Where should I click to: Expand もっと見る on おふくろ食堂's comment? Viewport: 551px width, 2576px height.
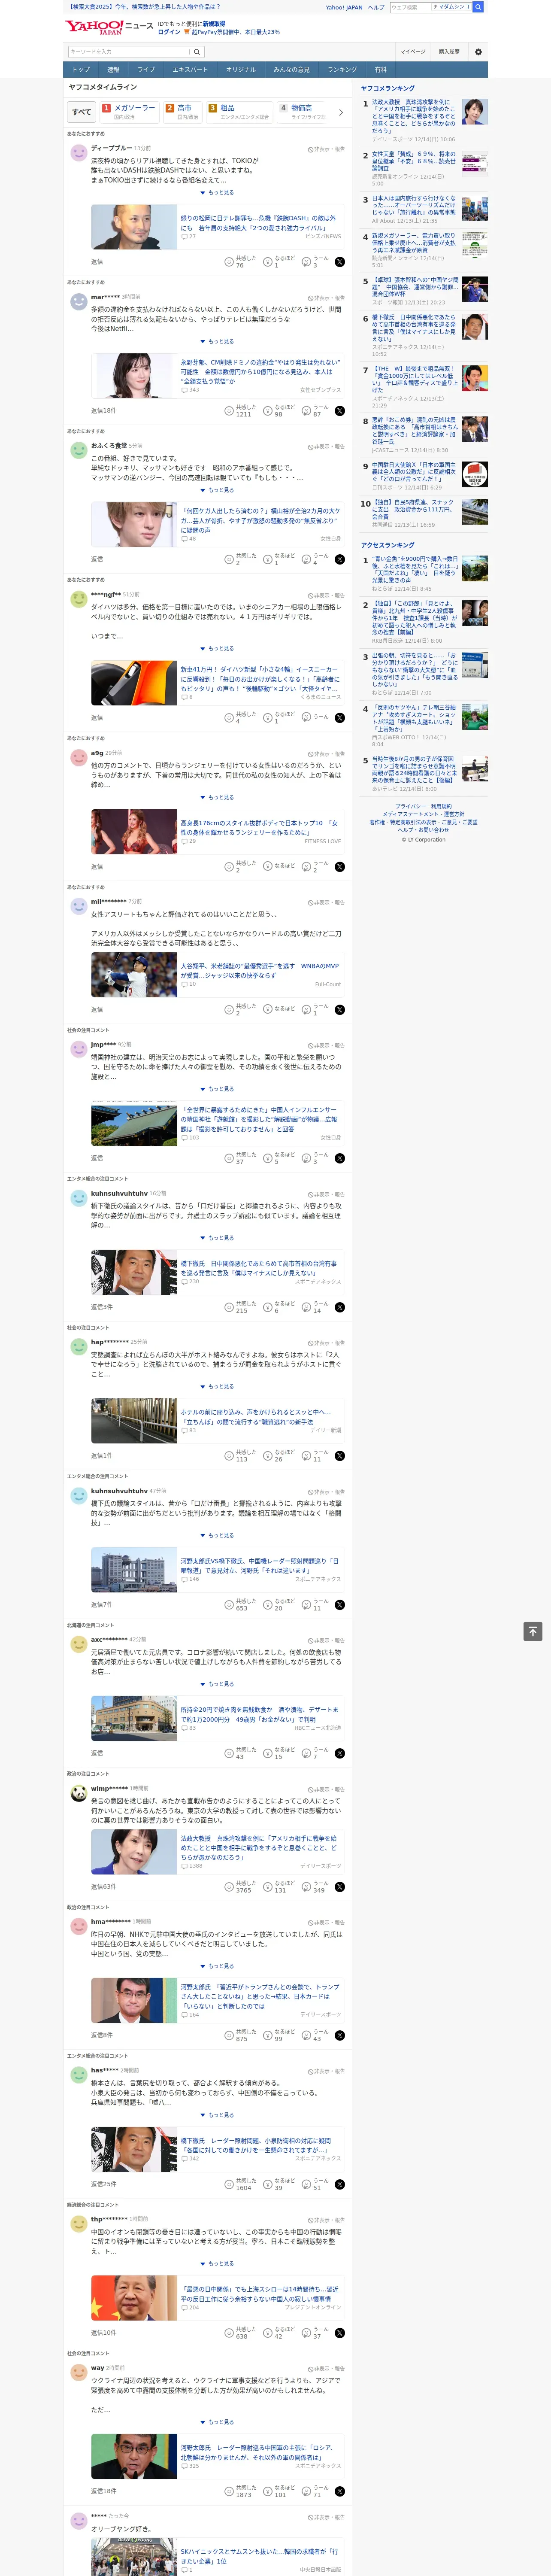click(217, 490)
